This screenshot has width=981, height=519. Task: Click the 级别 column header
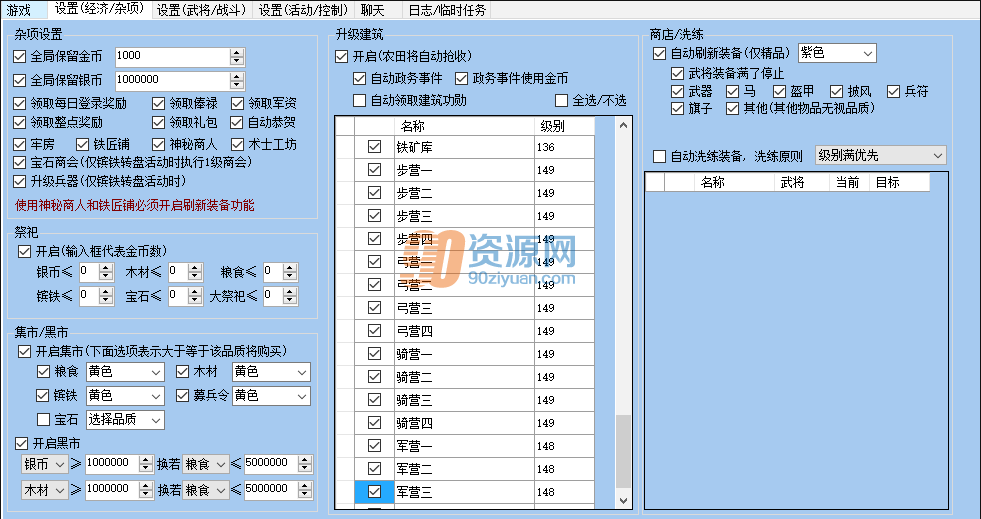[564, 126]
